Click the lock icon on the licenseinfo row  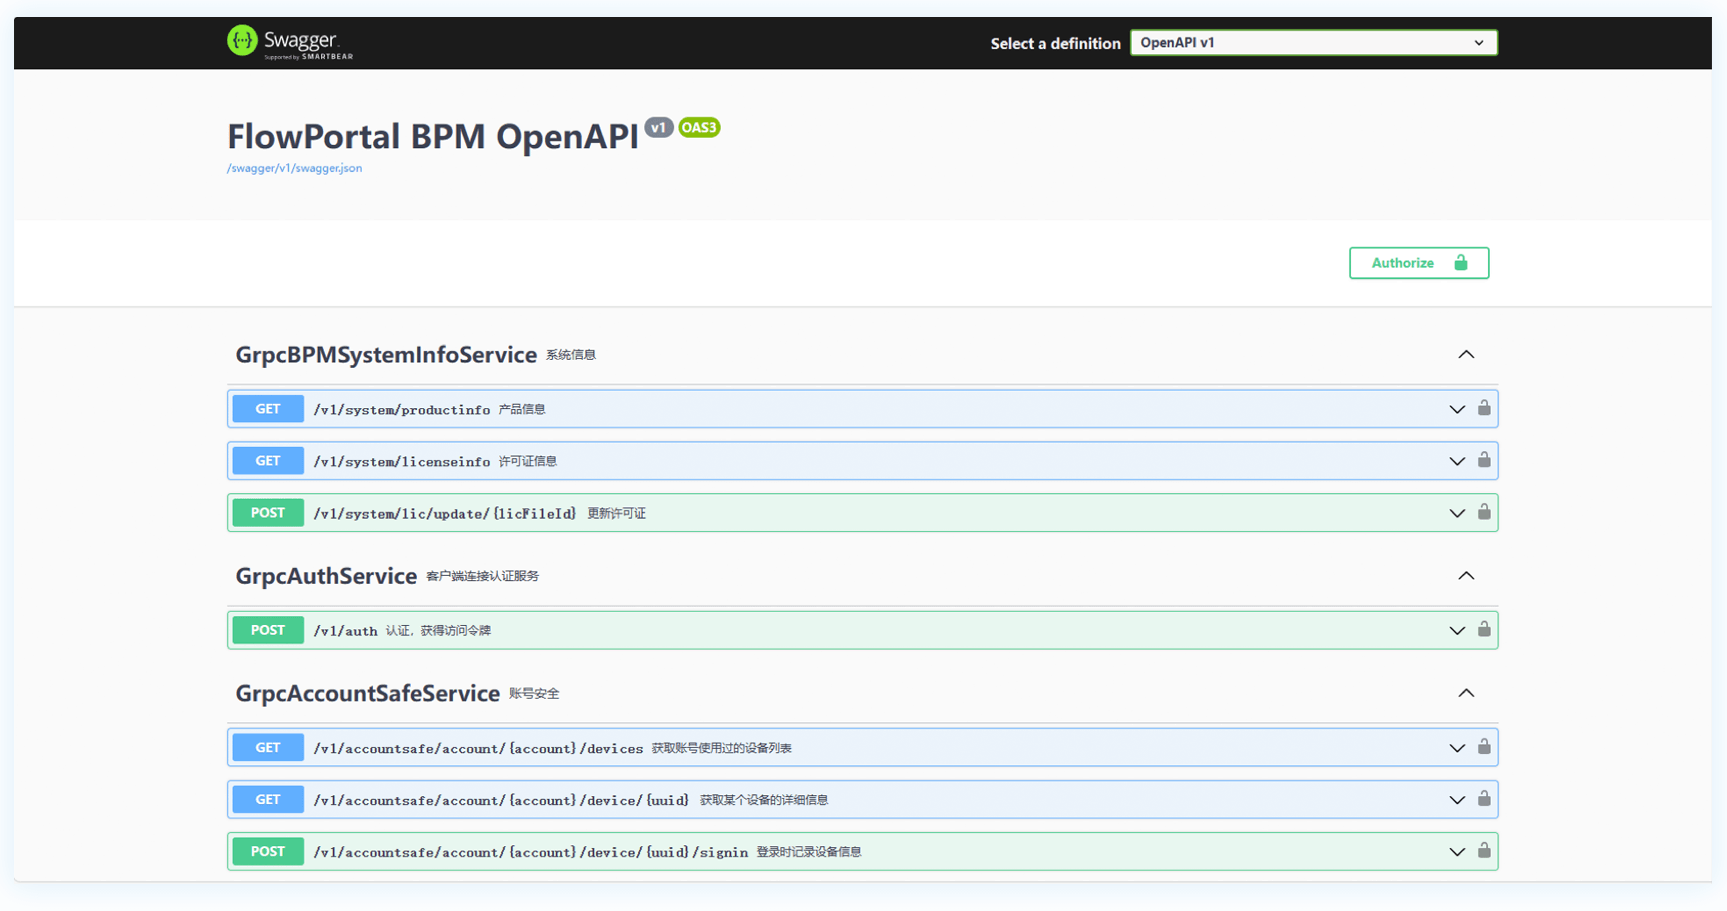[x=1484, y=460]
